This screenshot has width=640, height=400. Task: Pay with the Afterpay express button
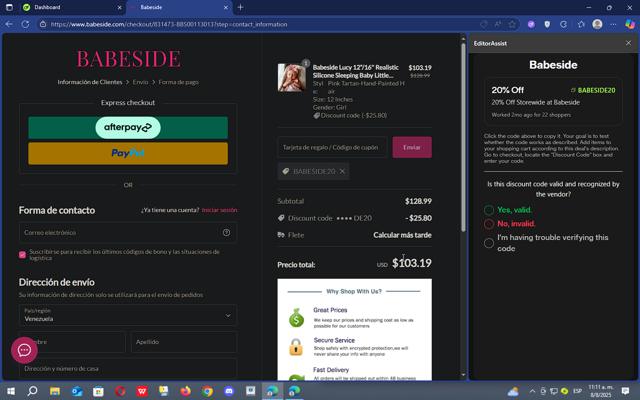click(x=128, y=127)
